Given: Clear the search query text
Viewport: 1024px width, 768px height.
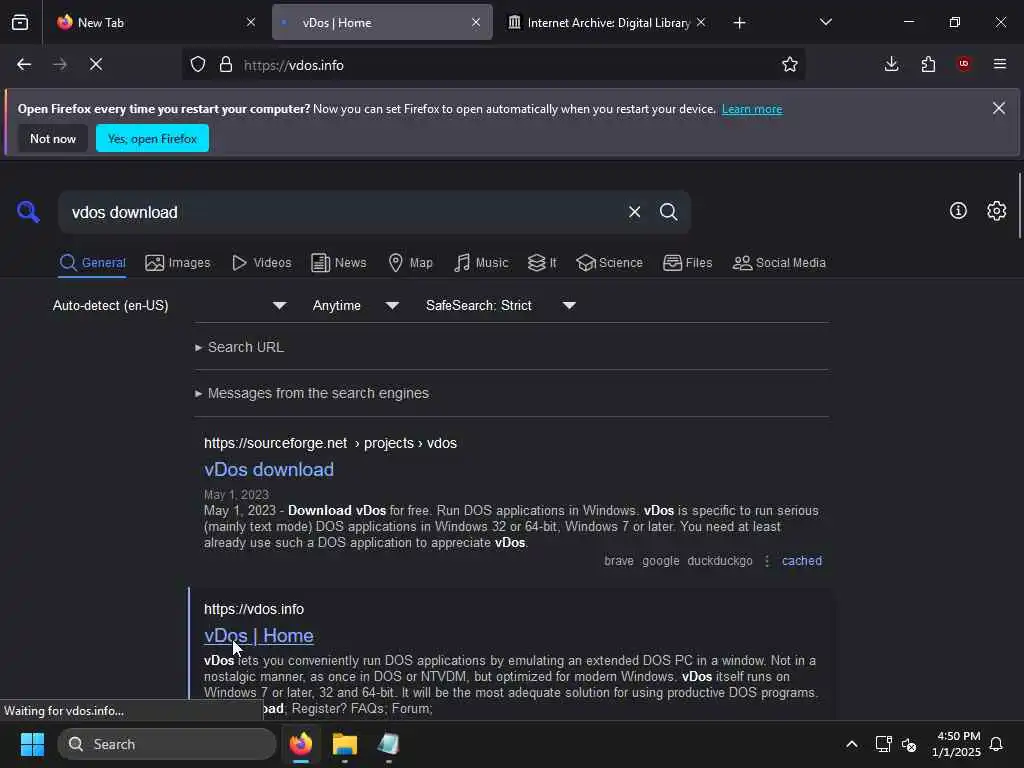Looking at the screenshot, I should pyautogui.click(x=634, y=212).
